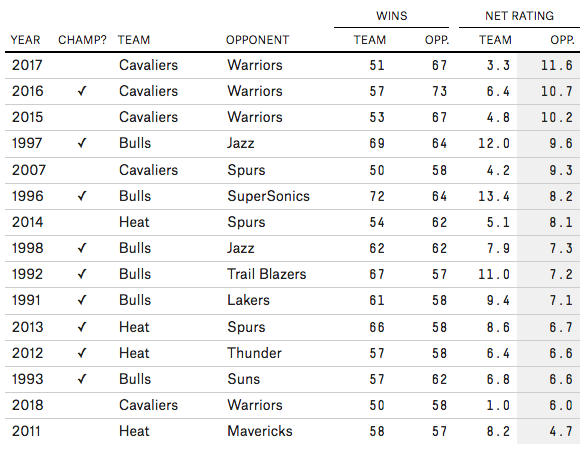The image size is (587, 449).
Task: Click the champion checkmark for 2016
Action: point(82,91)
